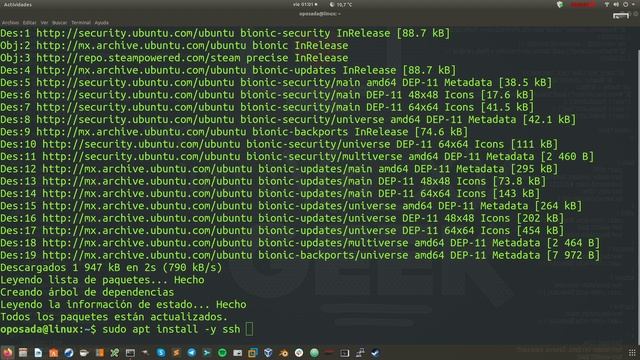This screenshot has width=640, height=360.
Task: Open the Editar menu
Action: [29, 23]
